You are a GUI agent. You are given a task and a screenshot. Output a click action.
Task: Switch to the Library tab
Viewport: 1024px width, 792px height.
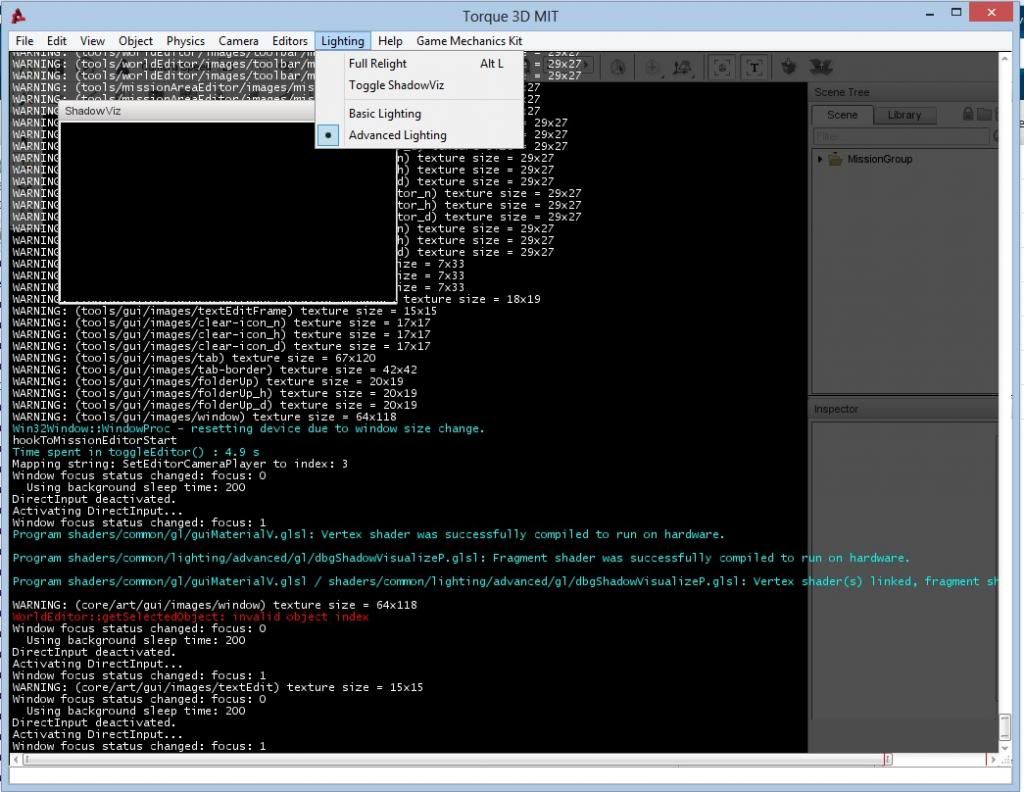pyautogui.click(x=904, y=115)
